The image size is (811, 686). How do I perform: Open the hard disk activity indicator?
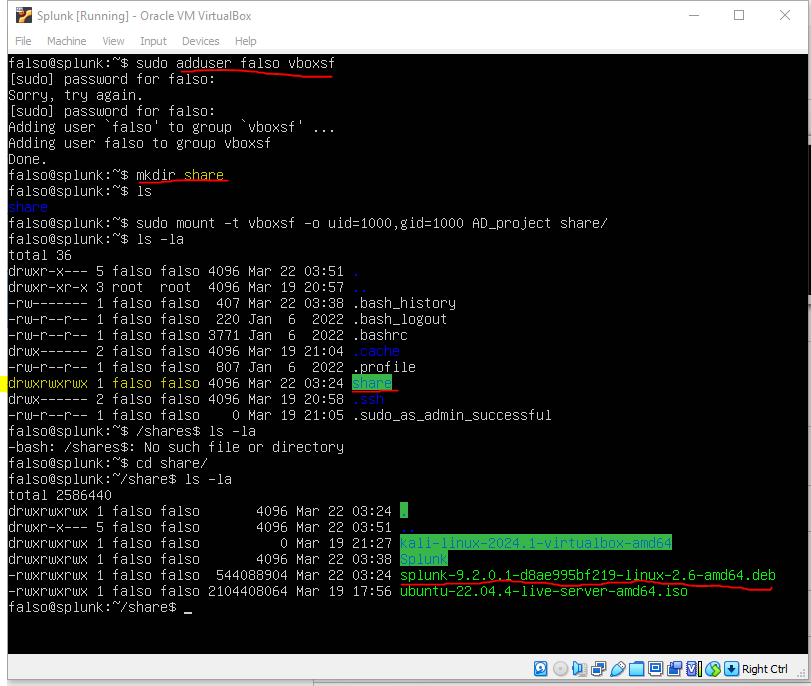[540, 669]
